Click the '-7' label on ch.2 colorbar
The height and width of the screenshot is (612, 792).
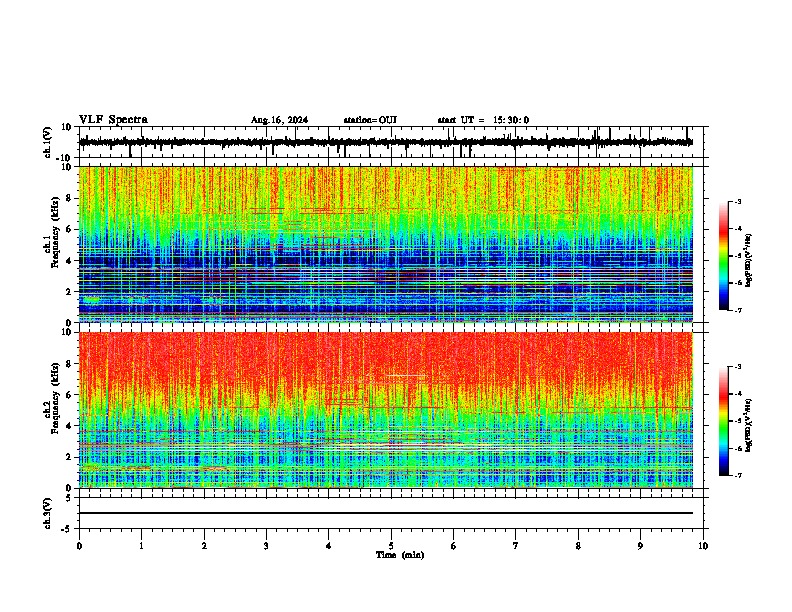click(x=737, y=475)
